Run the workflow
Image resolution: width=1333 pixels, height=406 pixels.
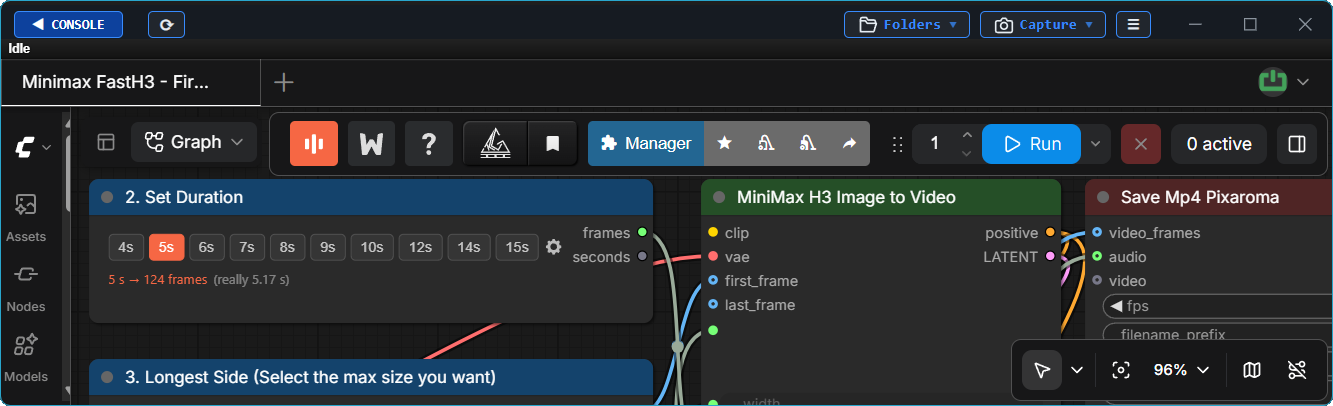coord(1031,144)
